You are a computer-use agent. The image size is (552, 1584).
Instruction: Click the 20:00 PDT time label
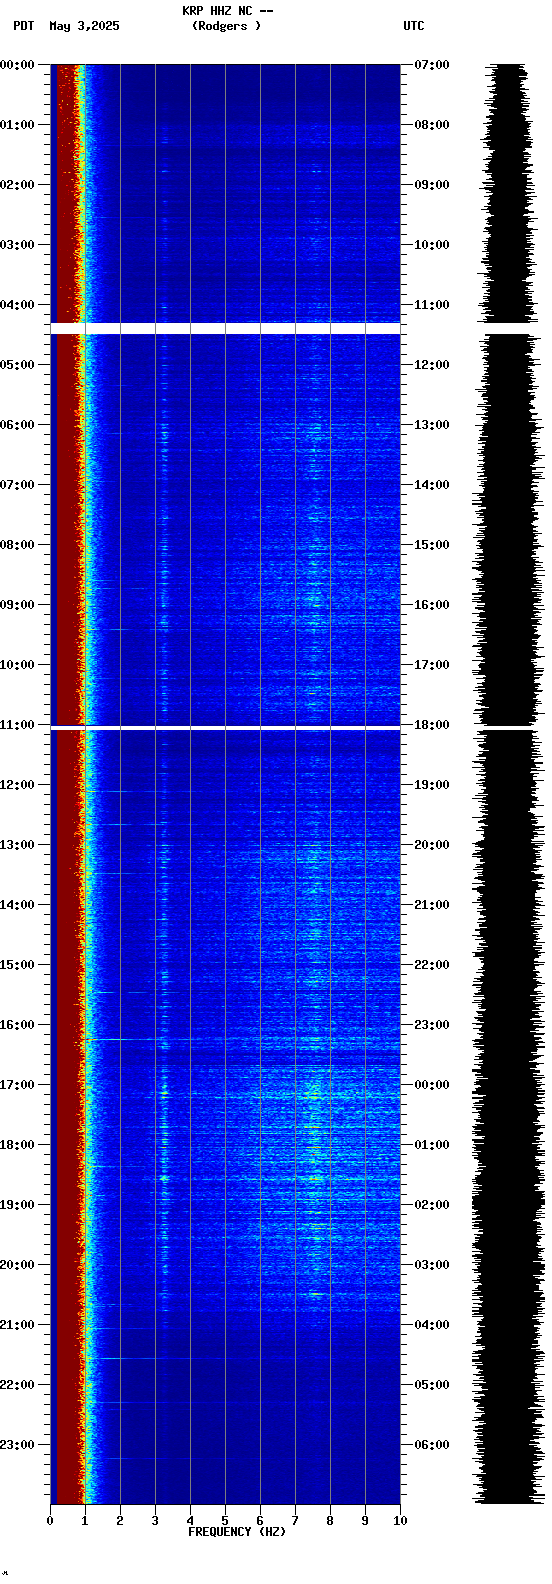click(x=18, y=1265)
